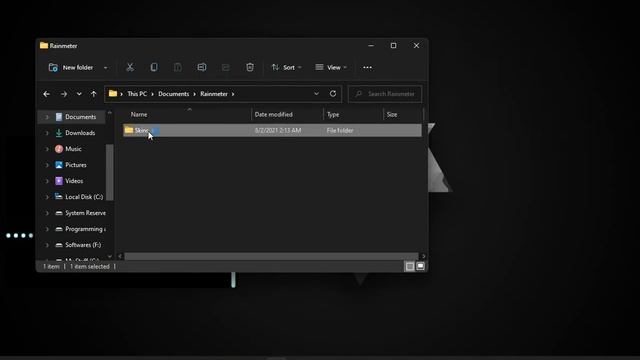Open the Sort dropdown menu
This screenshot has width=640, height=360.
[287, 67]
